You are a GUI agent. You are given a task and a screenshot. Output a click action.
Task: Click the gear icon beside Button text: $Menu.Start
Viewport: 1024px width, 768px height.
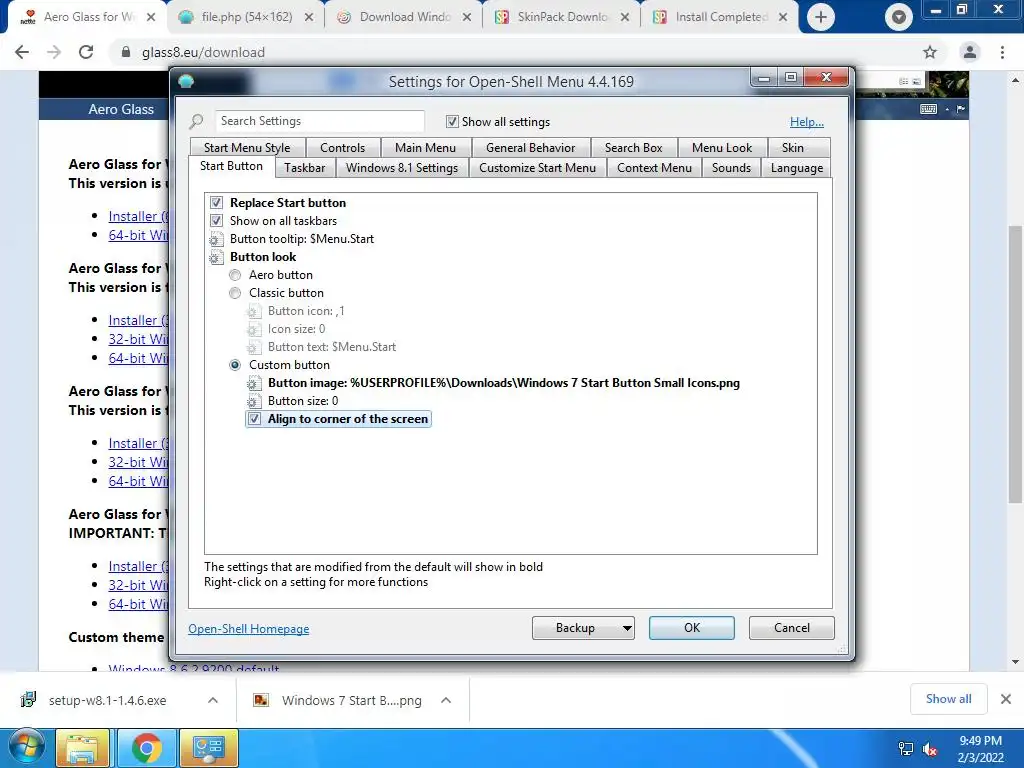[x=254, y=347]
